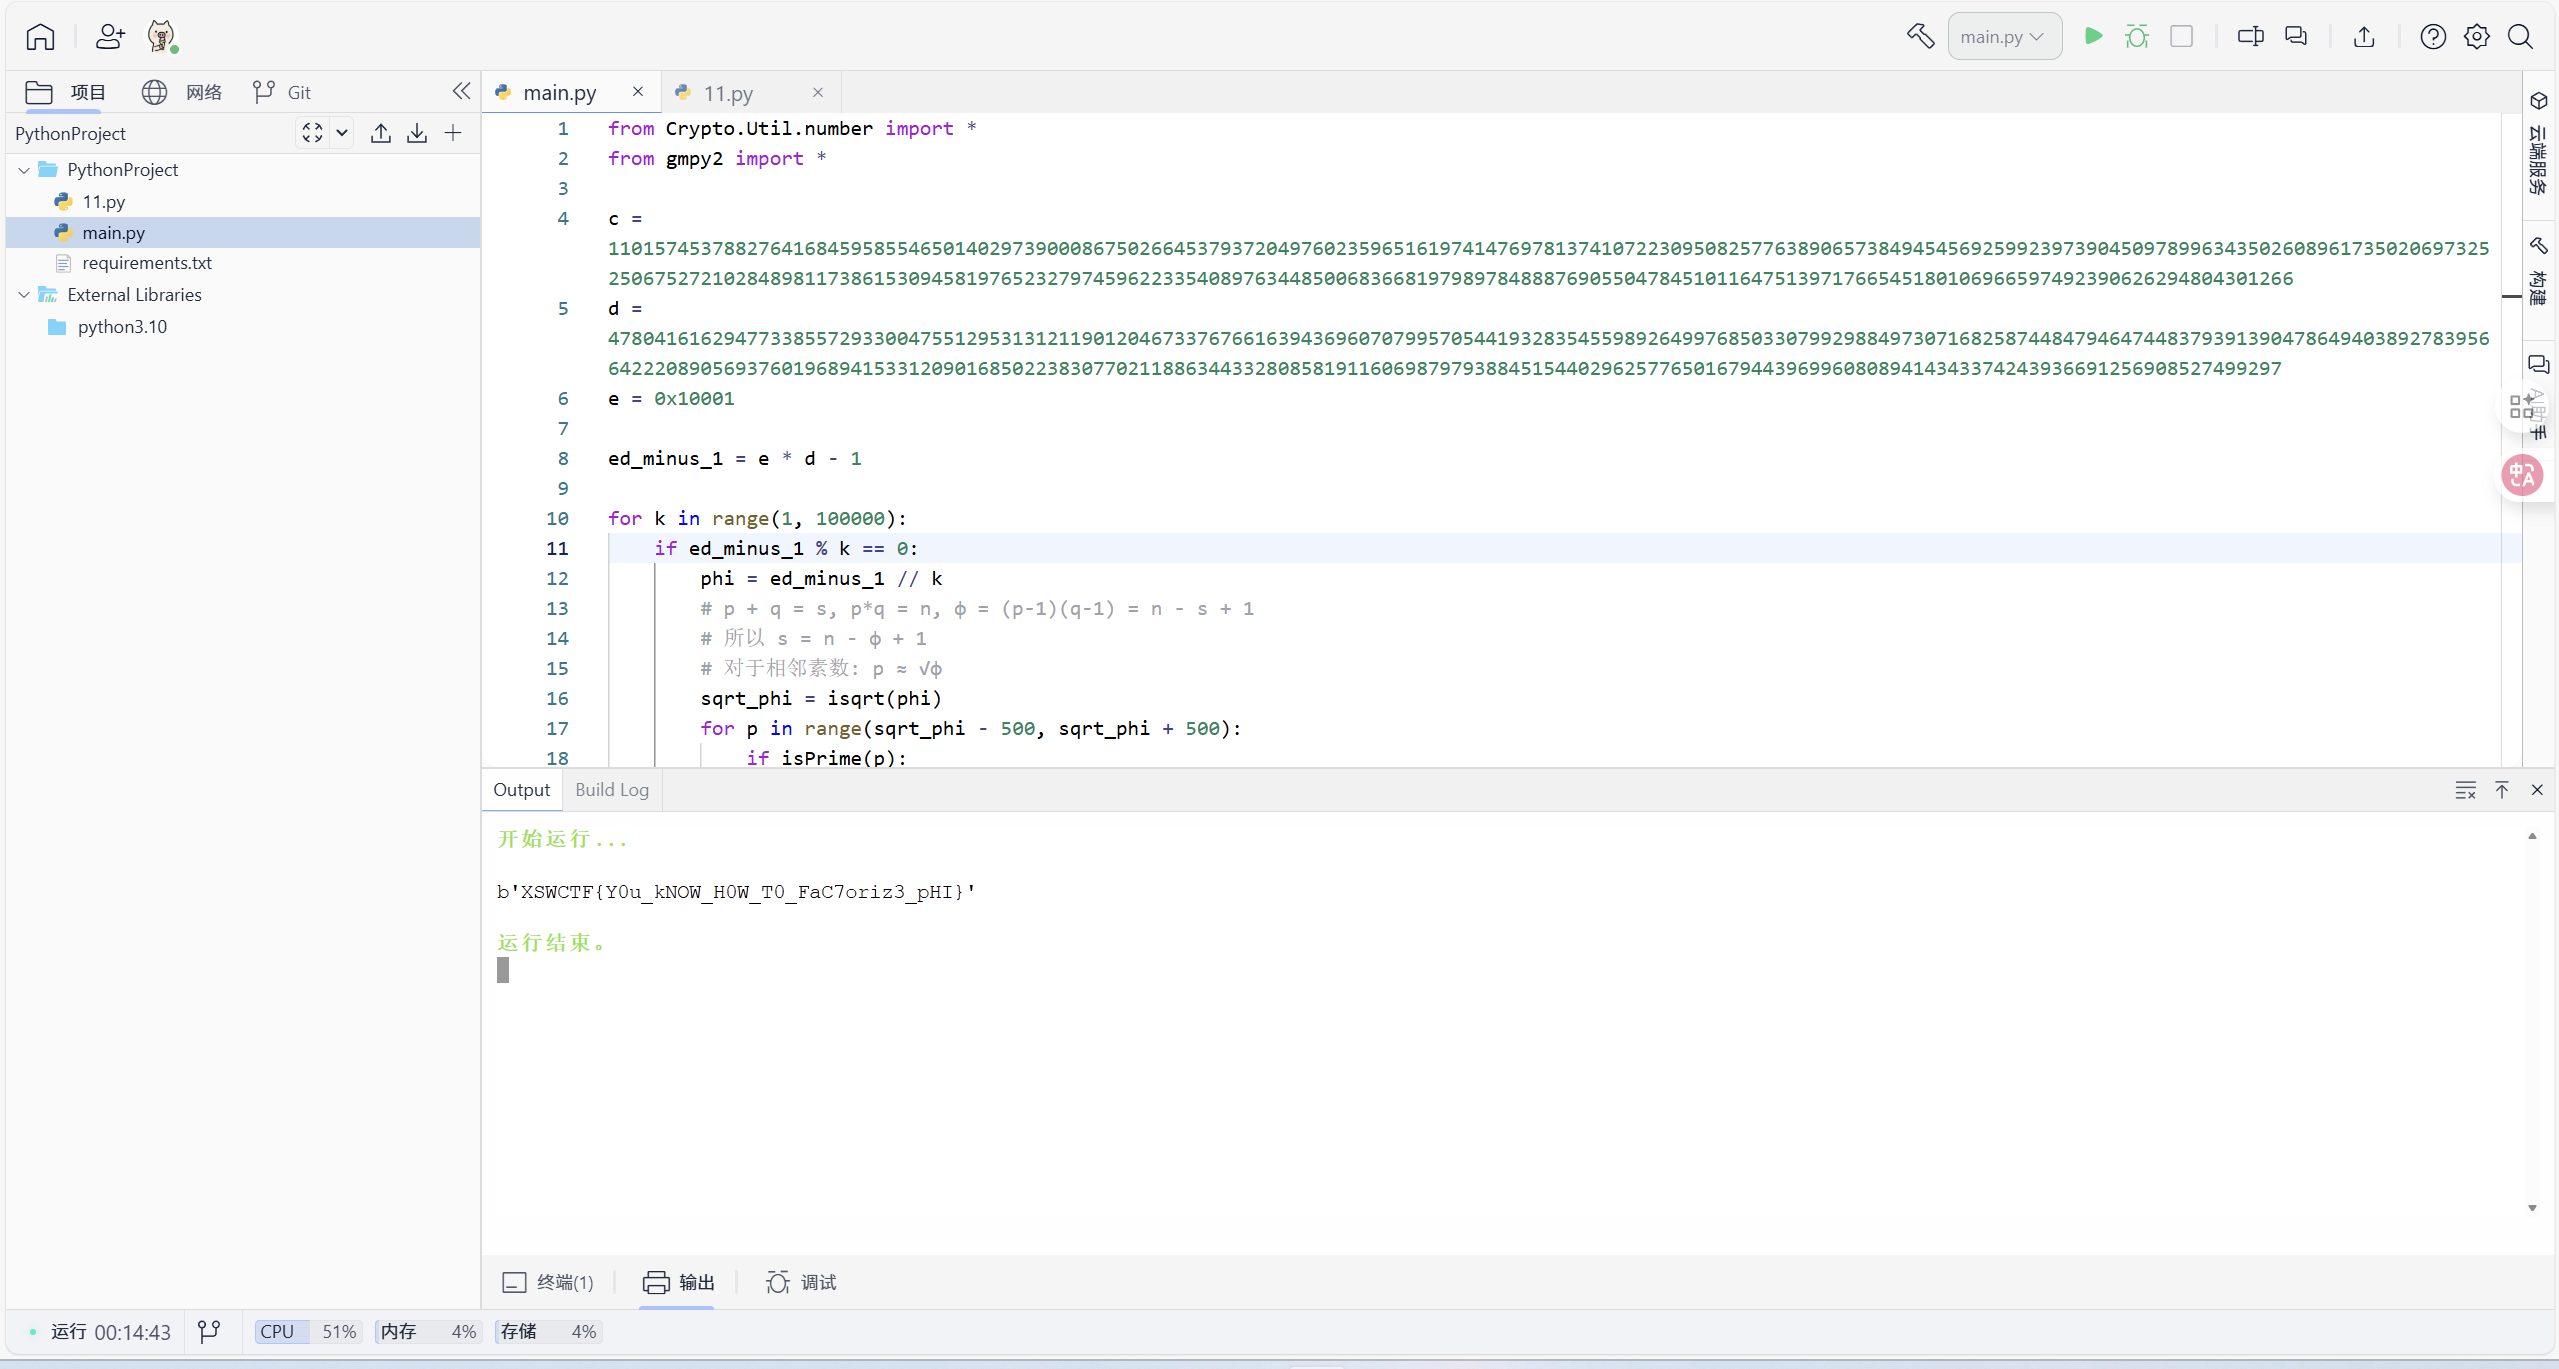This screenshot has width=2559, height=1369.
Task: Collapse the PythonProject tree node
Action: (x=22, y=169)
